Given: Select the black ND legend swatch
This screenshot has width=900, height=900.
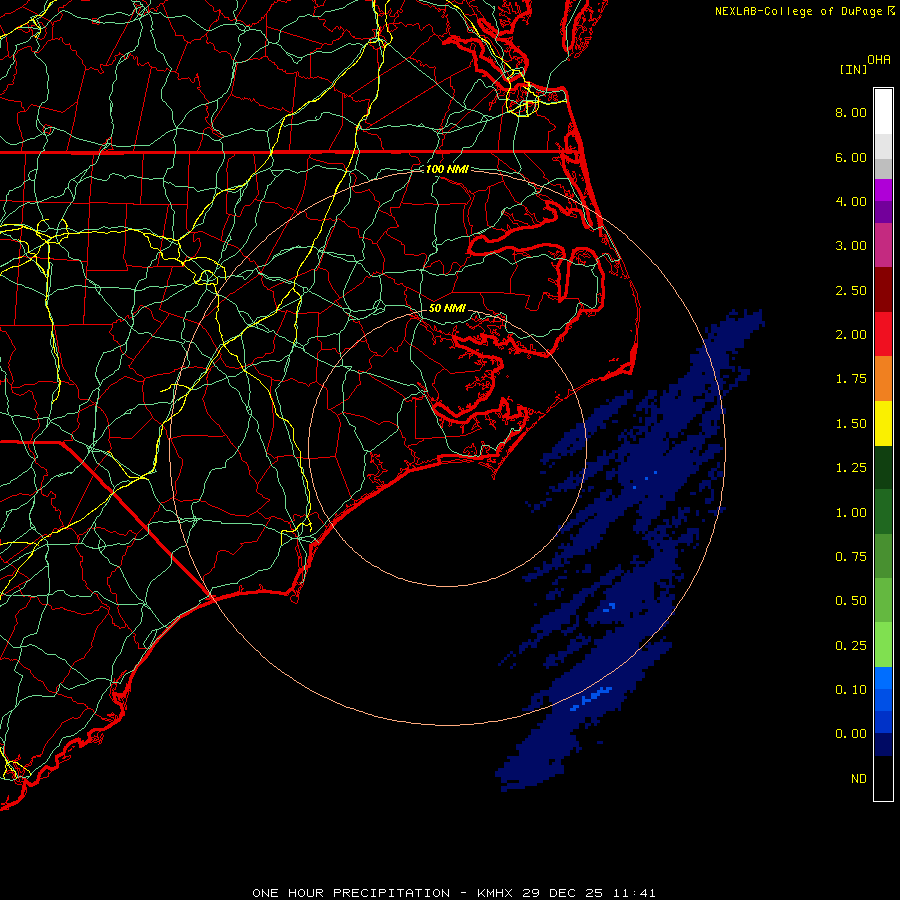Looking at the screenshot, I should [883, 778].
